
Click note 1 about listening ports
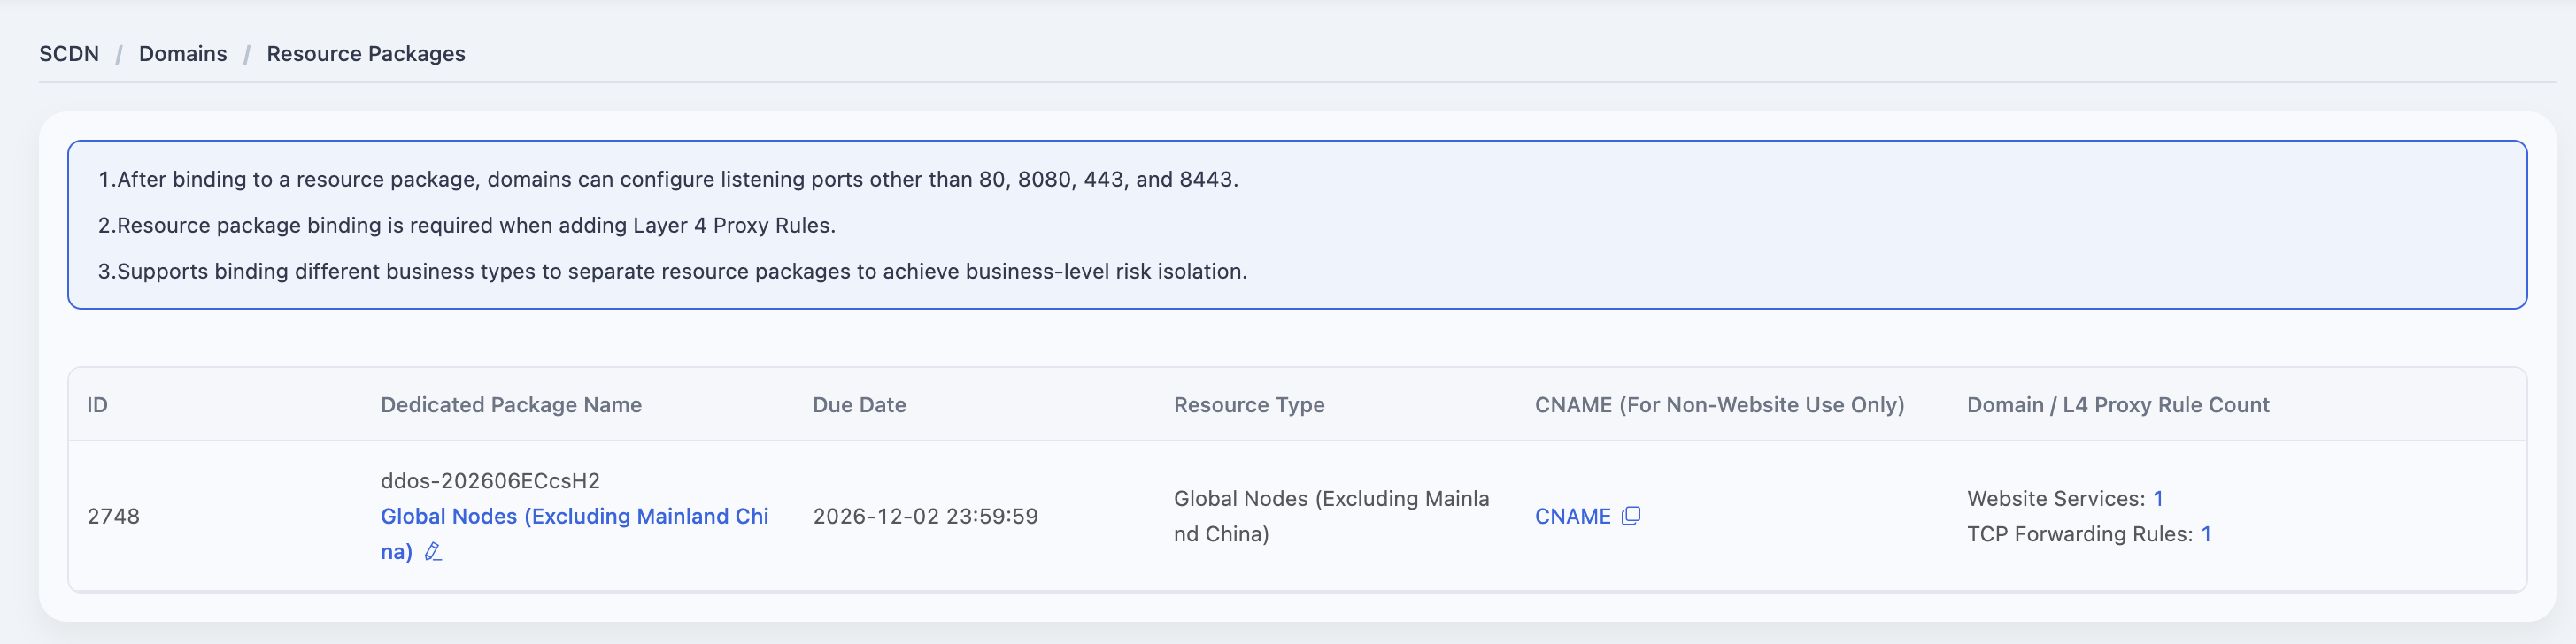[x=668, y=179]
